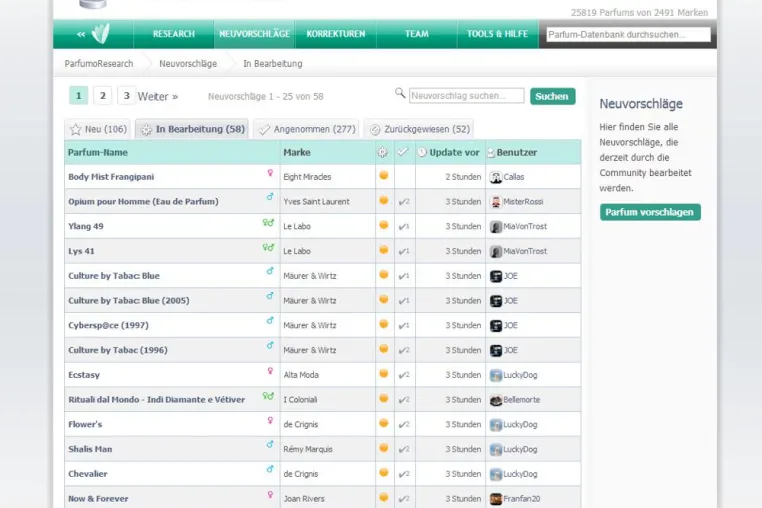Image resolution: width=762 pixels, height=508 pixels.
Task: Open Rituali dal Mondo - Indi Diamante e Vétiver
Action: coord(156,400)
